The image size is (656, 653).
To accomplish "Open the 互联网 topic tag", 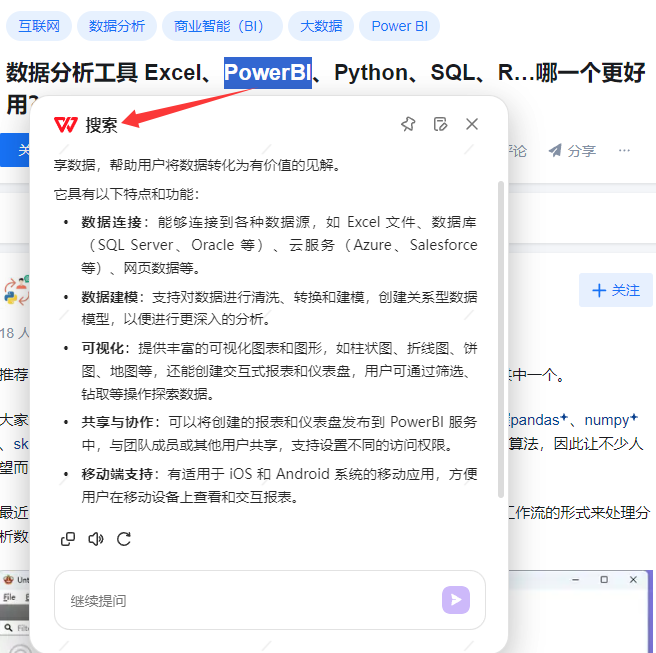I will (x=39, y=26).
